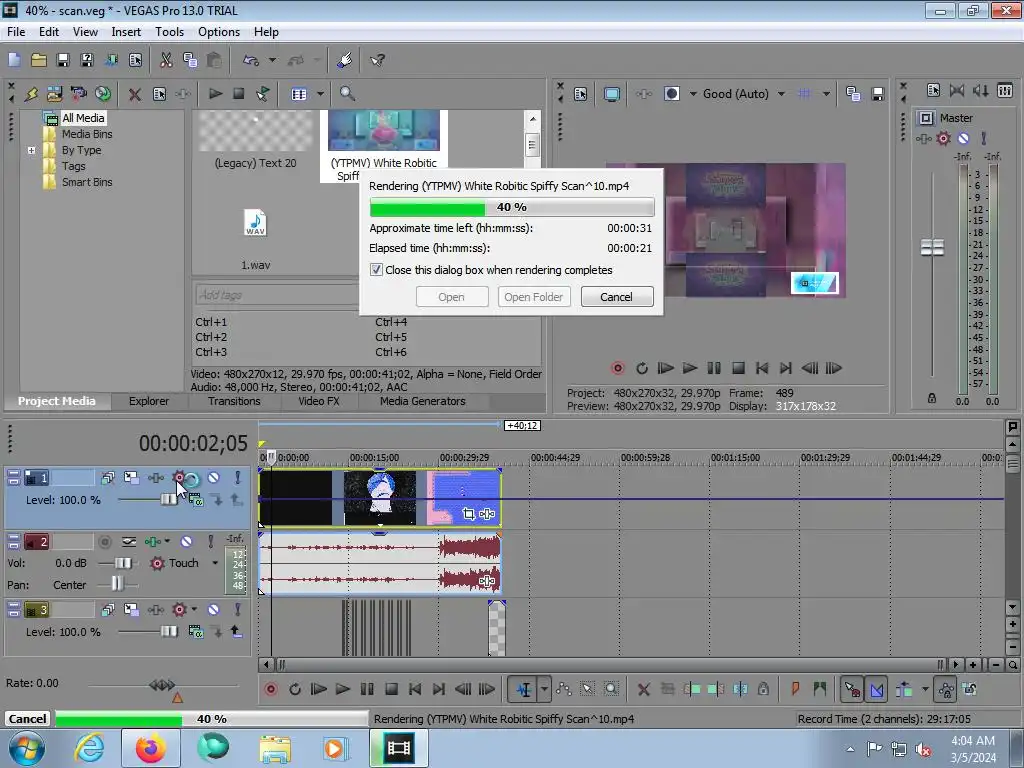Toggle Mute on video track 1
The width and height of the screenshot is (1024, 768).
(x=214, y=477)
